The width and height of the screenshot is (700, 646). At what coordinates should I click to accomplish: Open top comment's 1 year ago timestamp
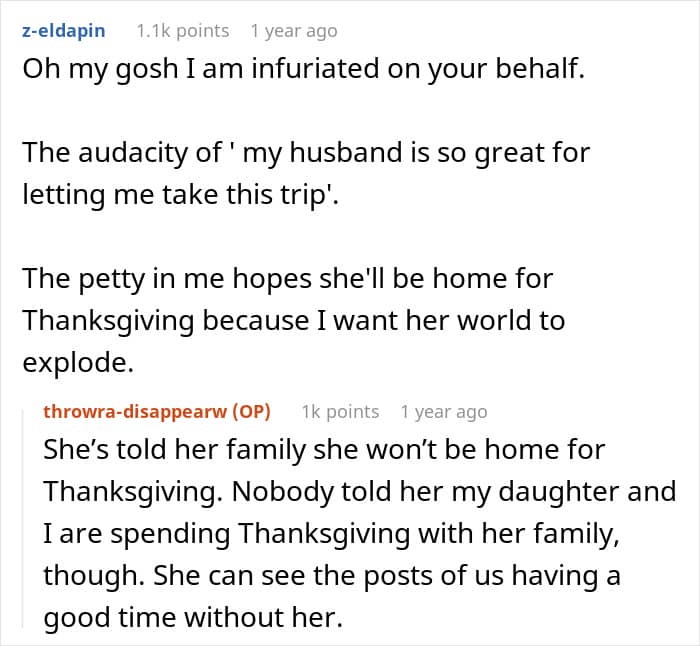294,31
